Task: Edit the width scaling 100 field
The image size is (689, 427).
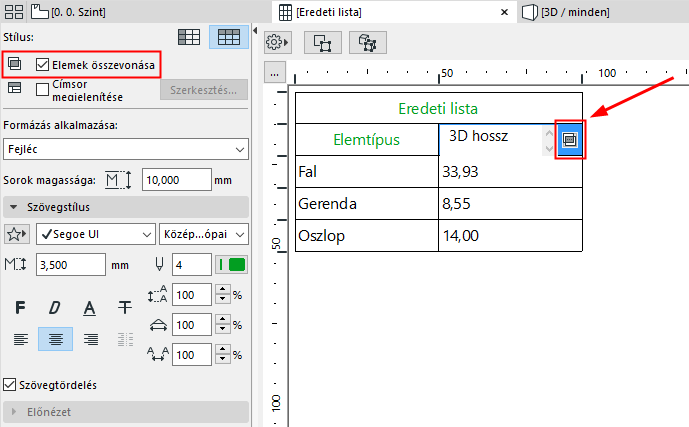Action: click(192, 325)
